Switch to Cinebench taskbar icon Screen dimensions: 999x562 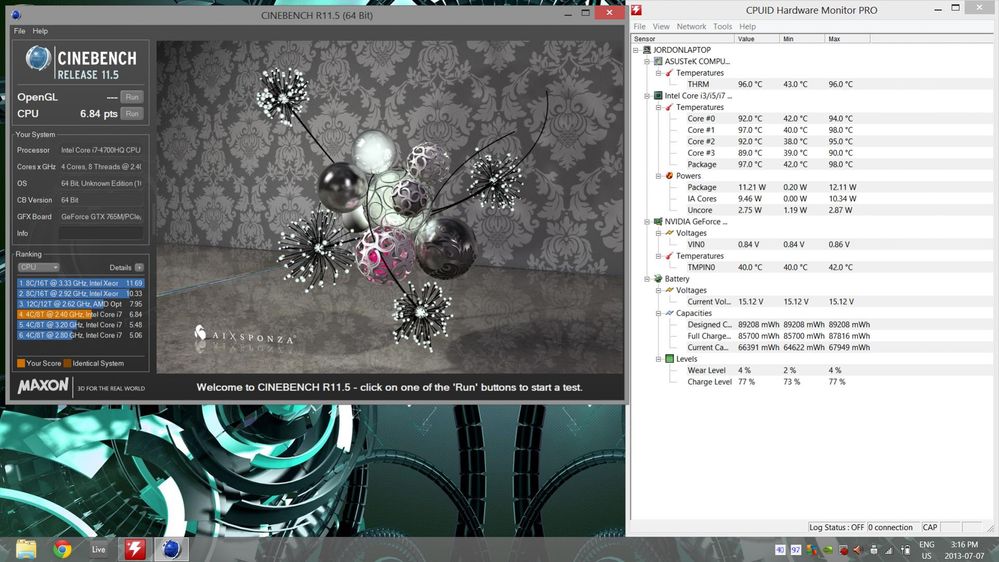[171, 549]
